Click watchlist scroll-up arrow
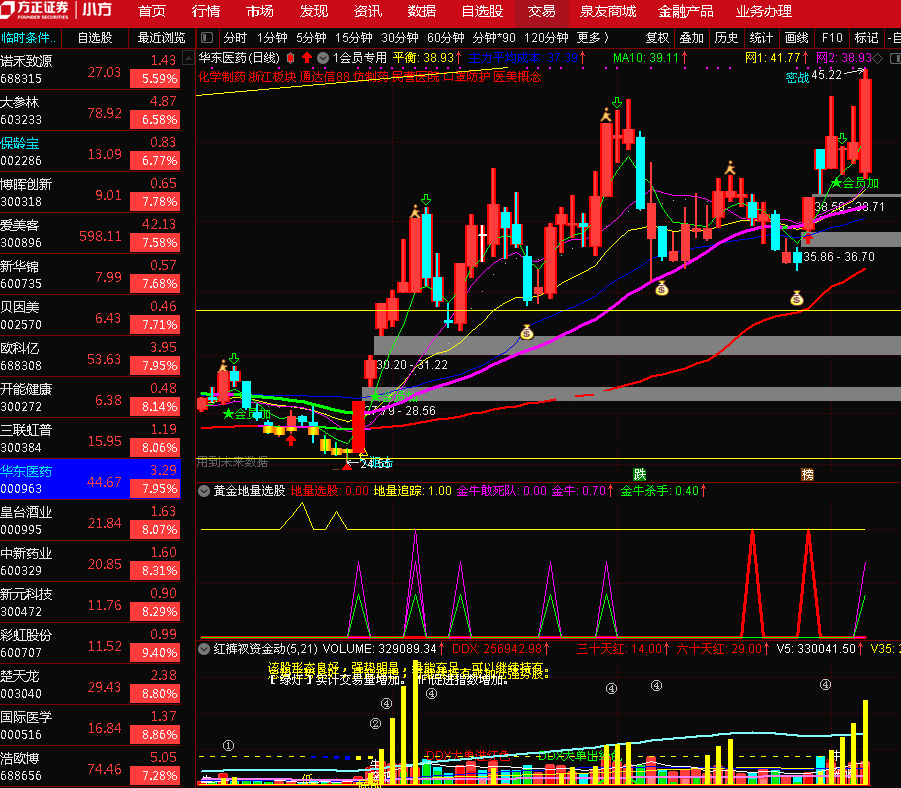 point(188,57)
